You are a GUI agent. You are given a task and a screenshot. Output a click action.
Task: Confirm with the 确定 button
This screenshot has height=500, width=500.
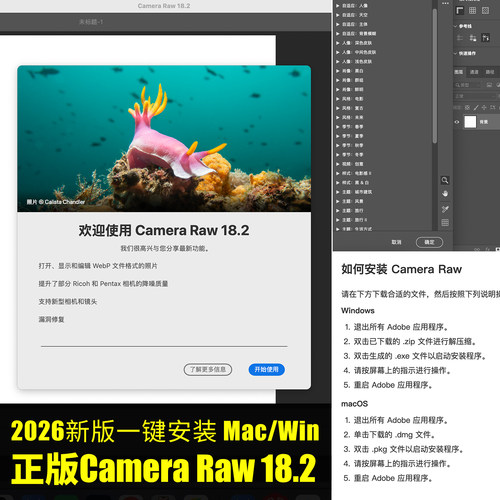[429, 242]
